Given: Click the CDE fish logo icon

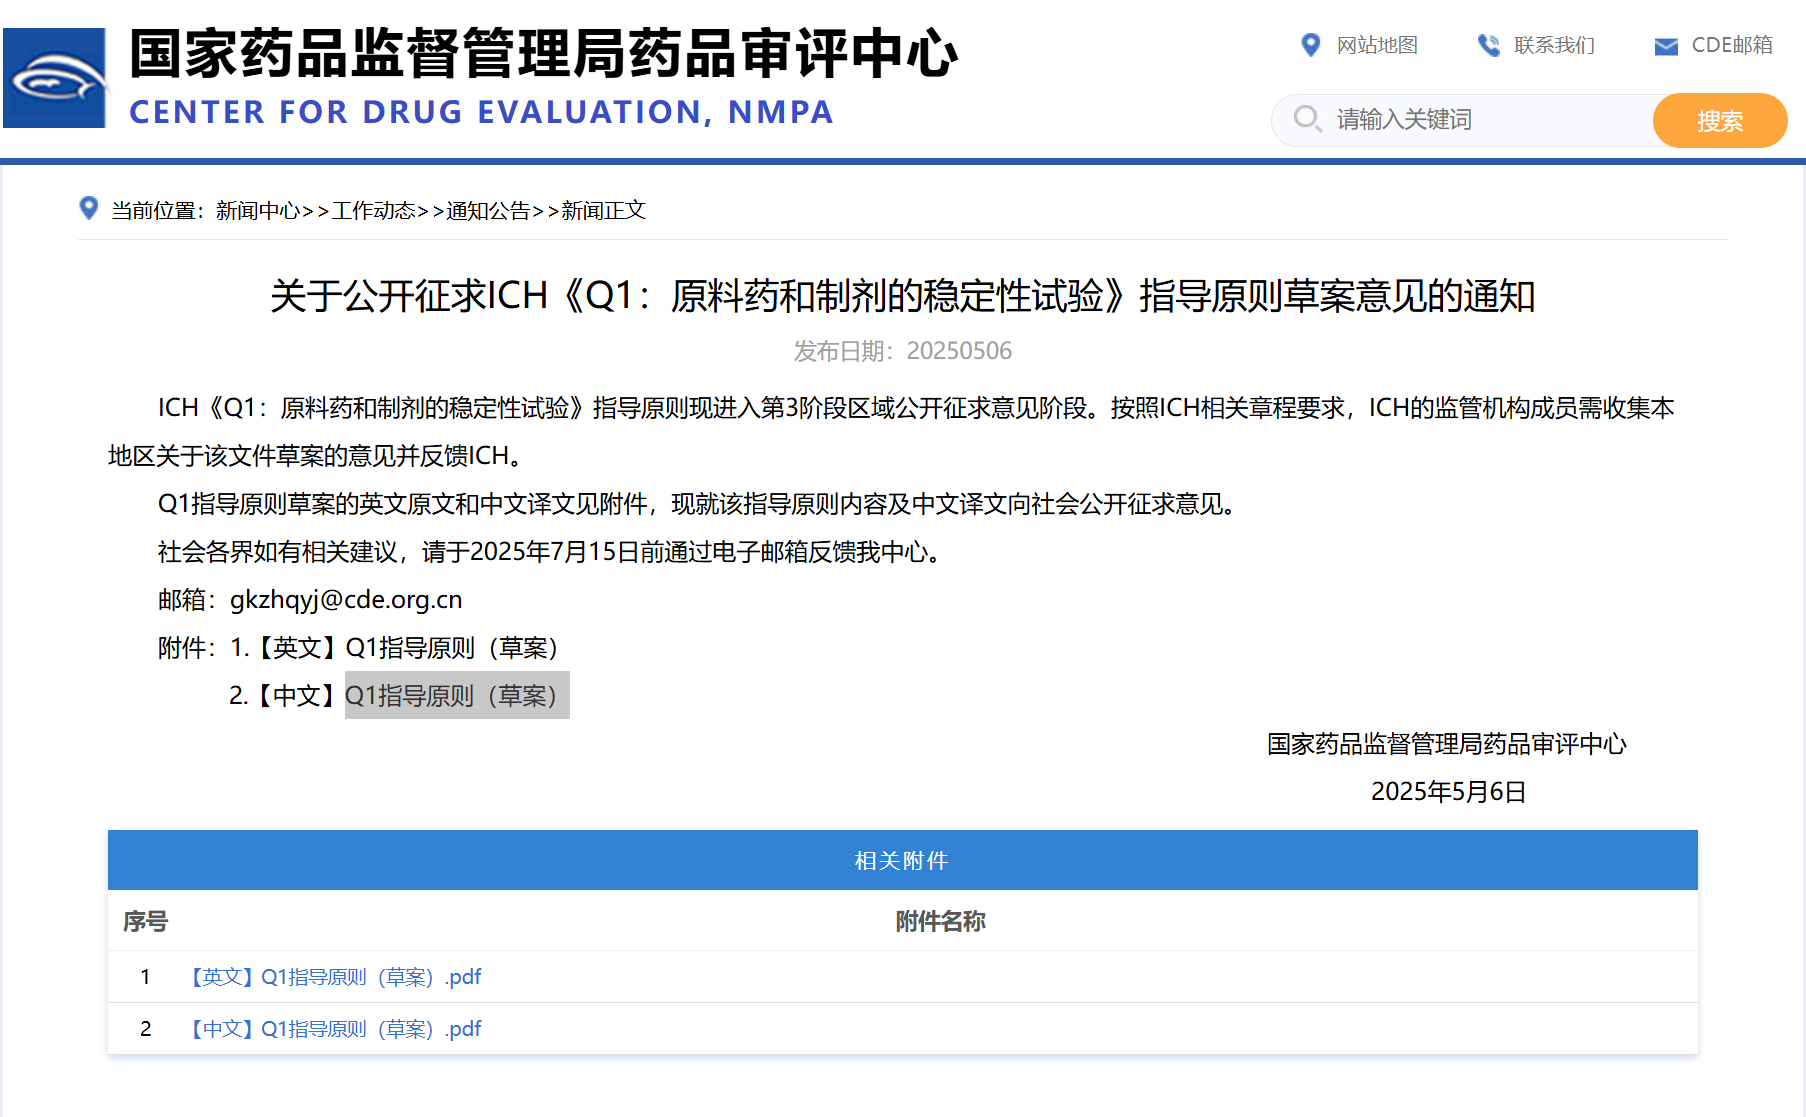Looking at the screenshot, I should (55, 78).
